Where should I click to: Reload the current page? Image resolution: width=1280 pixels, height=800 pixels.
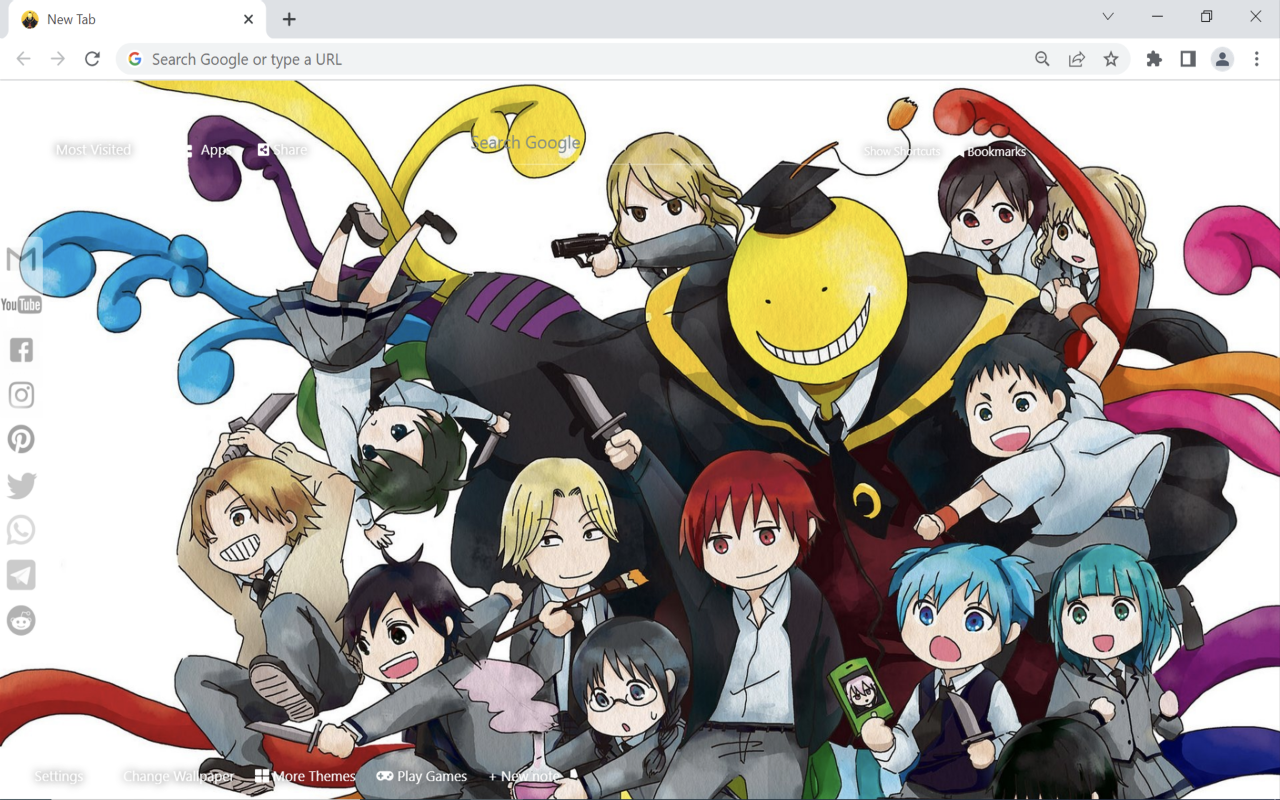click(92, 59)
